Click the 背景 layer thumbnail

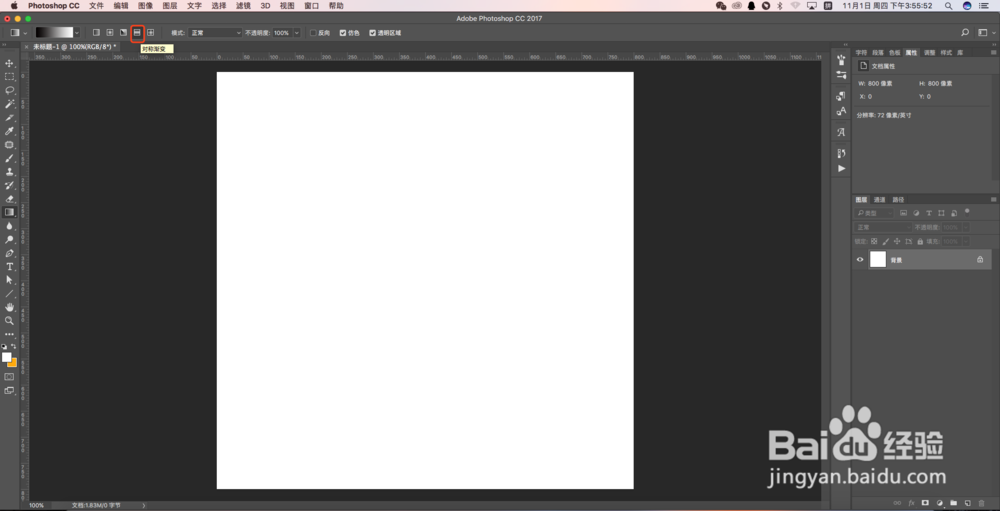point(878,260)
